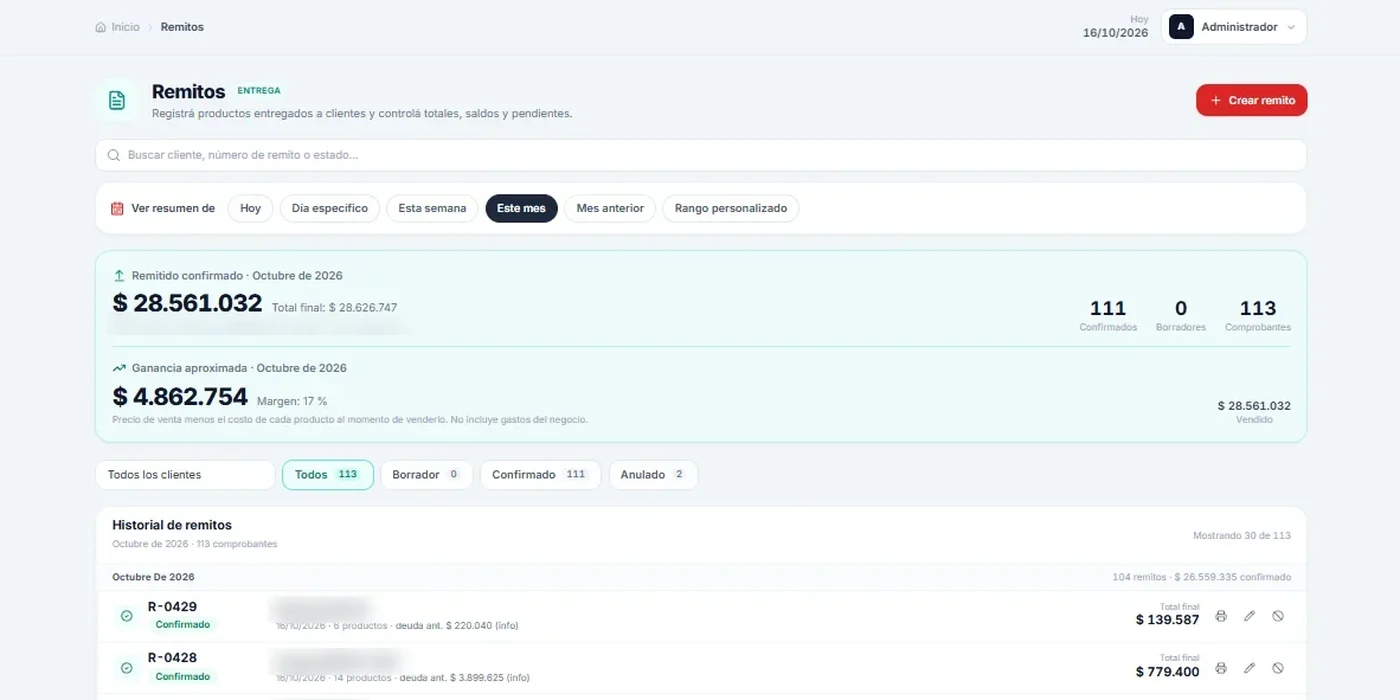The image size is (1400, 700).
Task: Click the Crear remito button
Action: (1252, 100)
